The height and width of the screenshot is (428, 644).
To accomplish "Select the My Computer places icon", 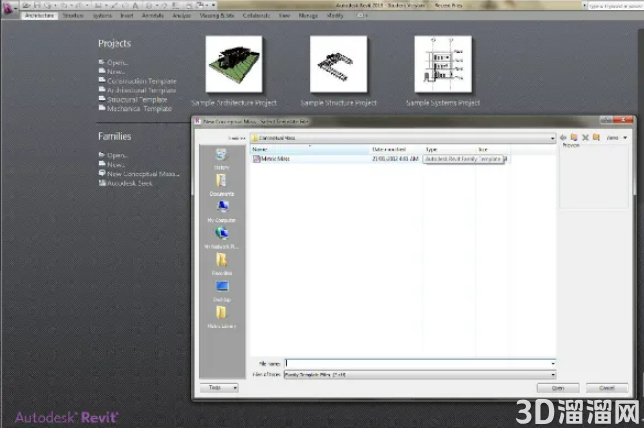I will coord(222,212).
